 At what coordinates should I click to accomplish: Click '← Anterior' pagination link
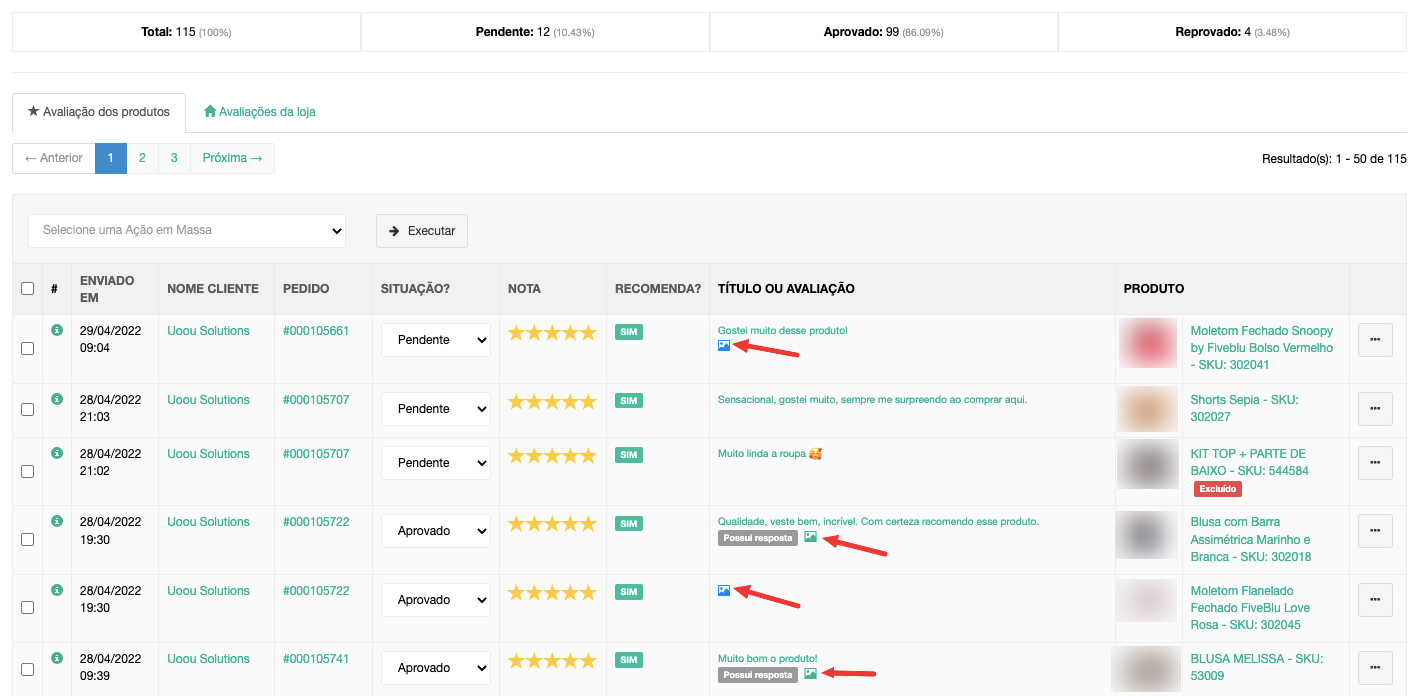pyautogui.click(x=54, y=158)
